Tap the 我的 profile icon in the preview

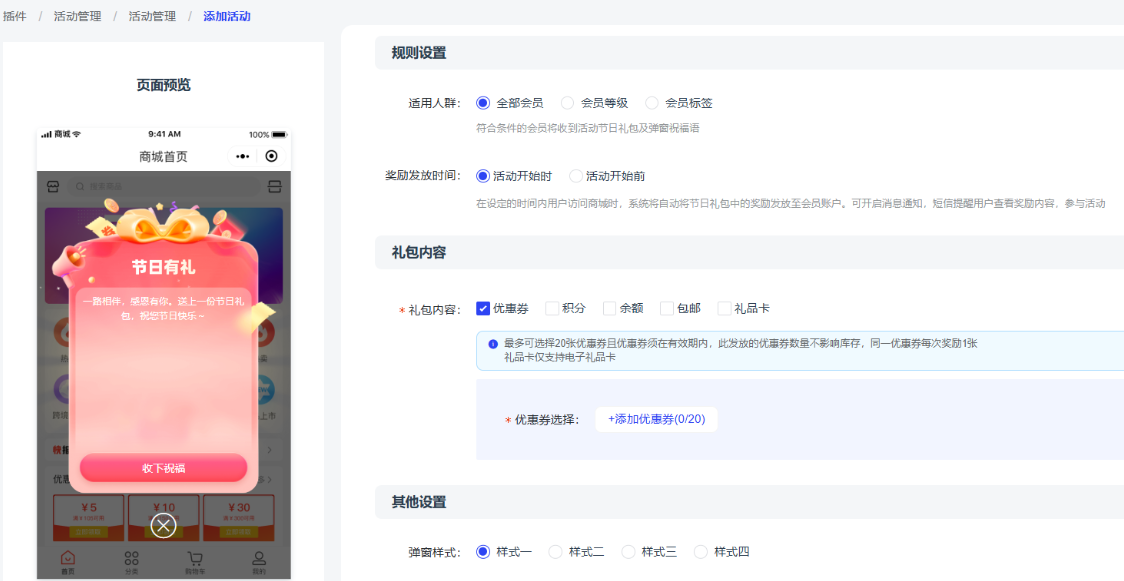[259, 561]
